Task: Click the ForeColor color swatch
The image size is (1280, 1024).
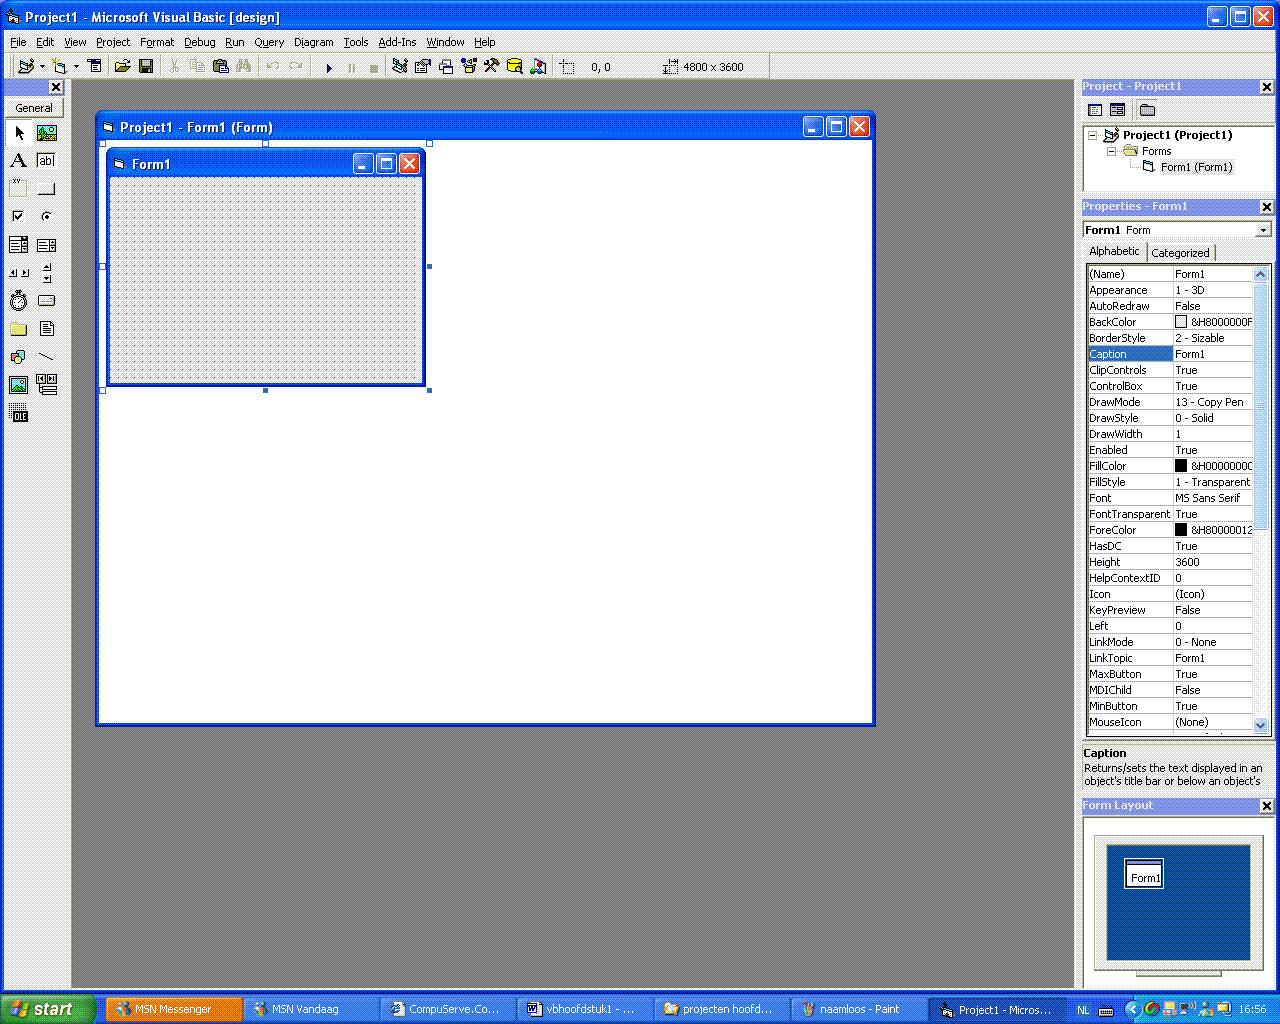Action: [x=1181, y=530]
